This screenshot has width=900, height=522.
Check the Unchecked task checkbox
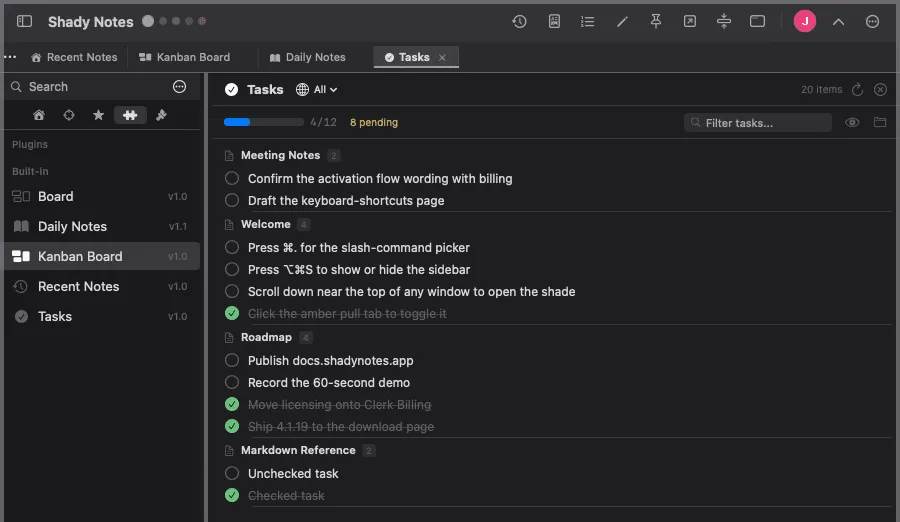pos(232,473)
